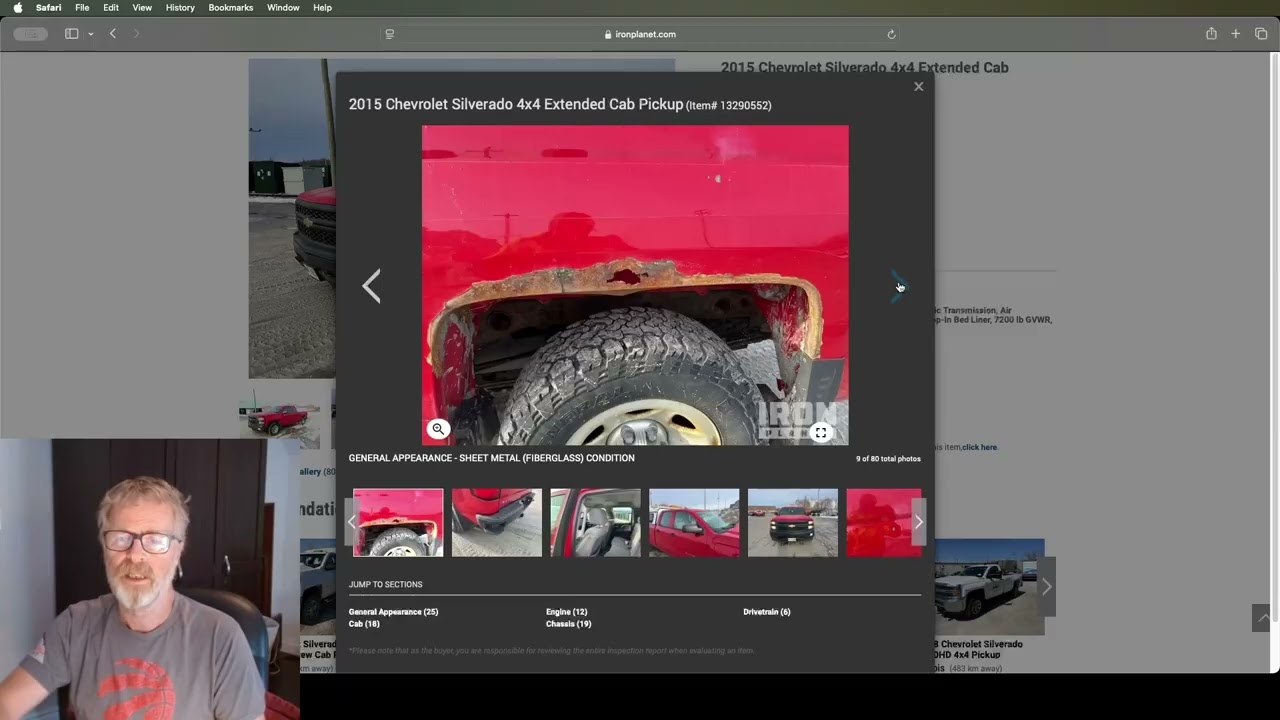Click the large rusted wheel arch photo

click(x=635, y=285)
